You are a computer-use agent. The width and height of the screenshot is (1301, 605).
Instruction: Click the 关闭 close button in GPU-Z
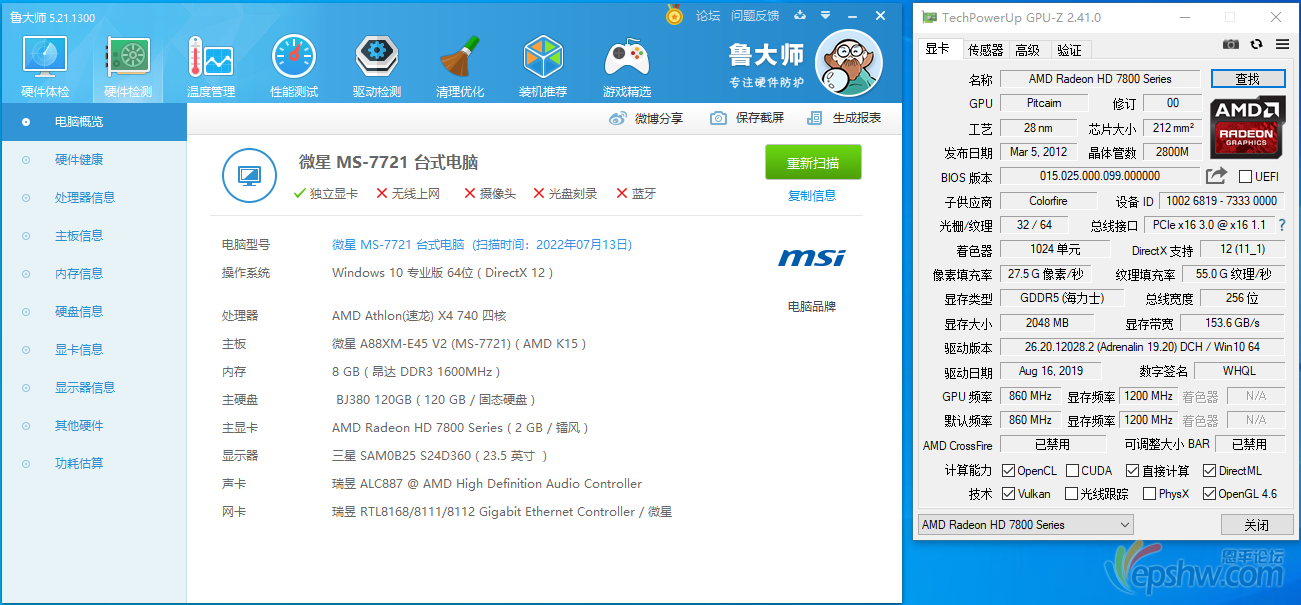click(x=1256, y=525)
